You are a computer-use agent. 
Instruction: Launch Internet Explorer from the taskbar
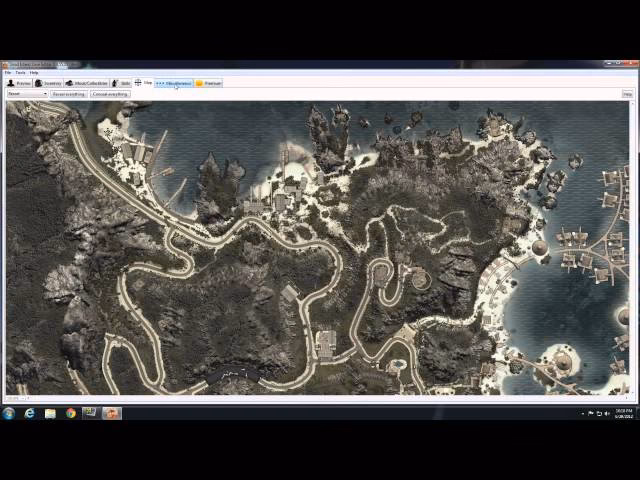[29, 413]
